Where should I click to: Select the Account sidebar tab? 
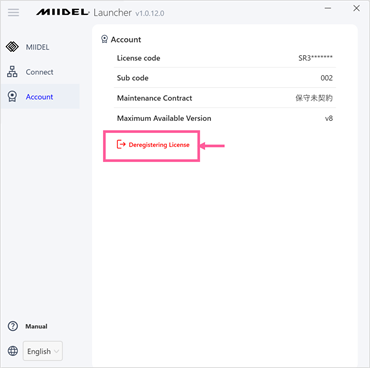[40, 97]
